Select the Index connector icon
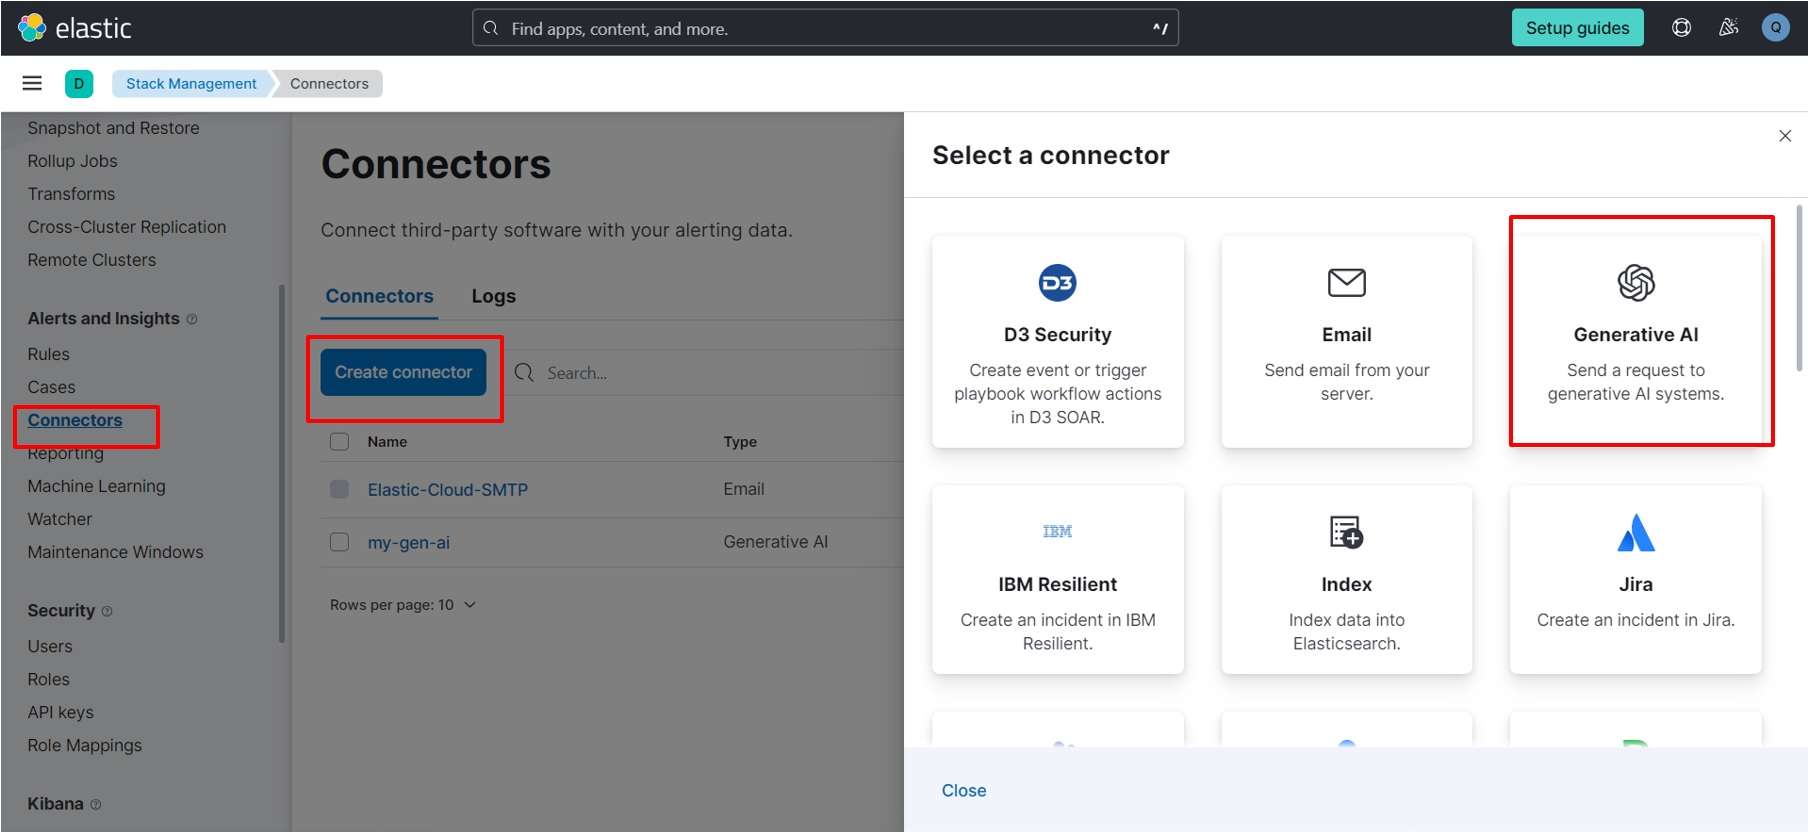 pyautogui.click(x=1346, y=532)
